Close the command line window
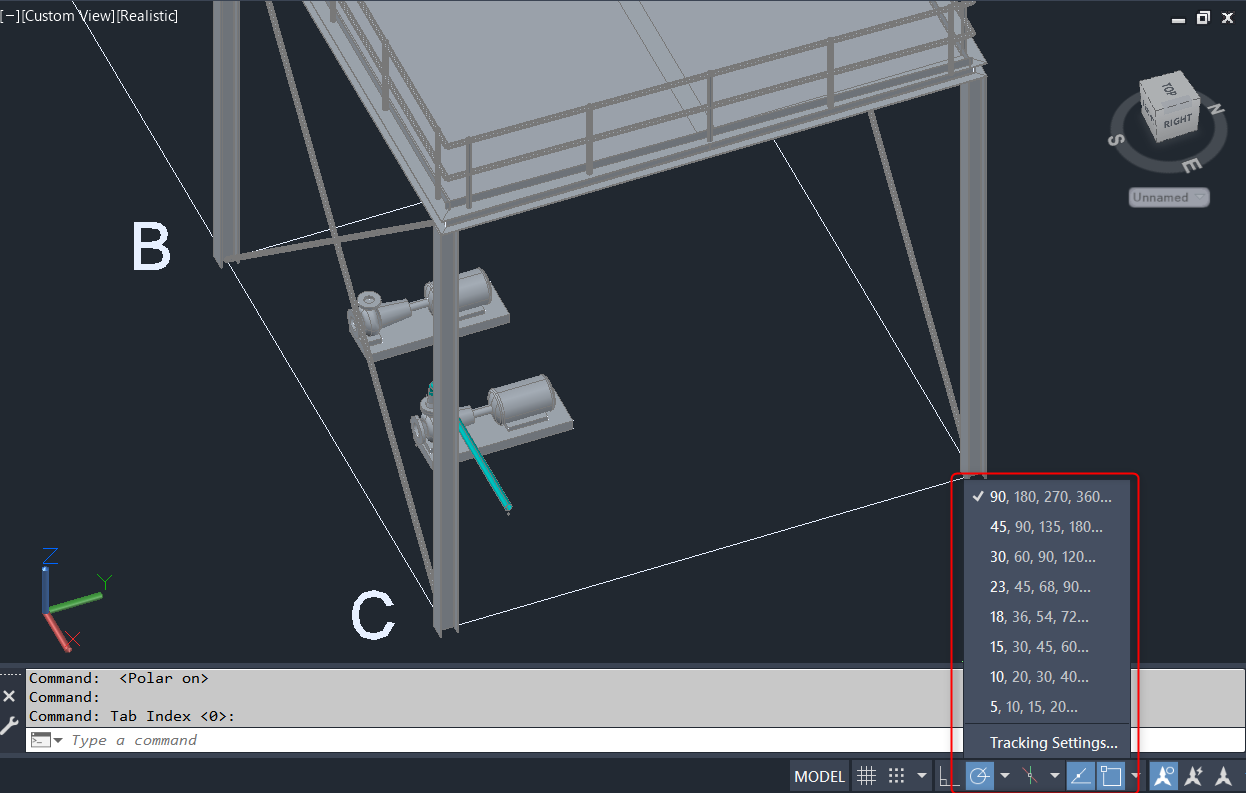 [x=9, y=696]
